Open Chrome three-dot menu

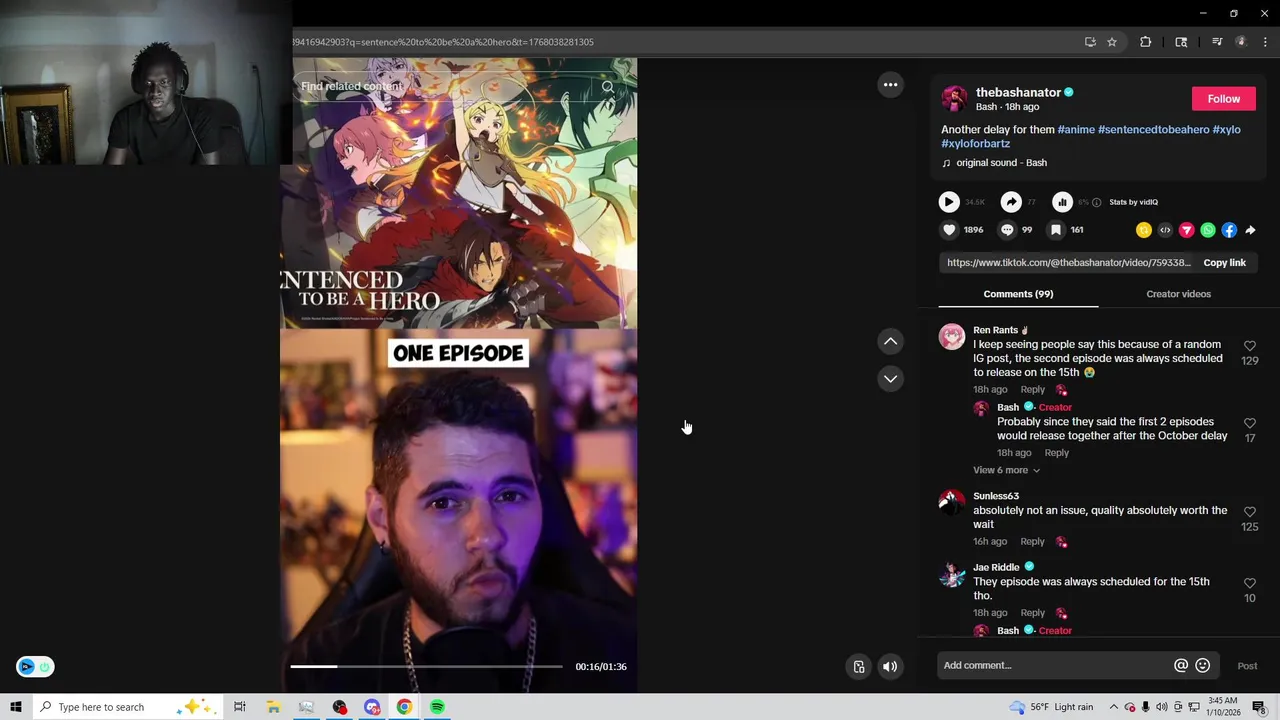pyautogui.click(x=1265, y=42)
